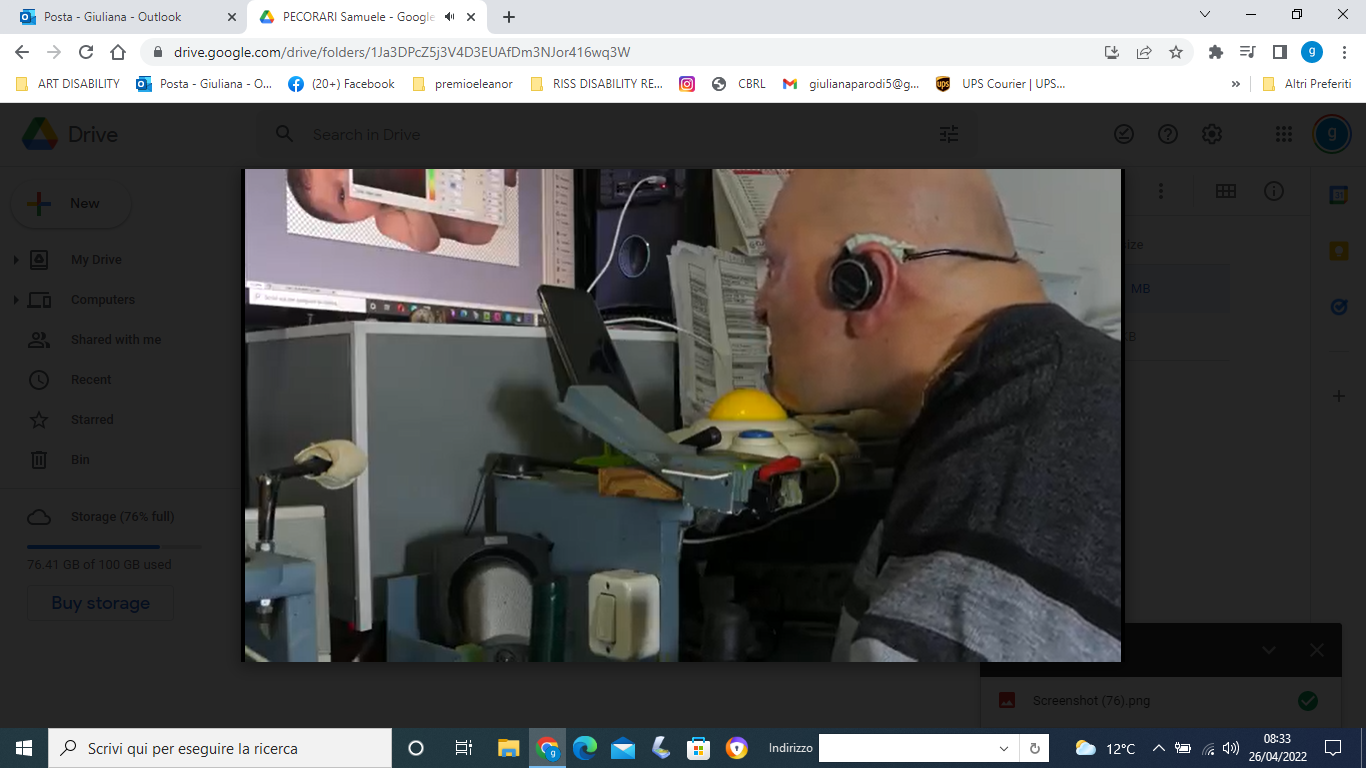Open Google Drive settings gear

click(1212, 134)
